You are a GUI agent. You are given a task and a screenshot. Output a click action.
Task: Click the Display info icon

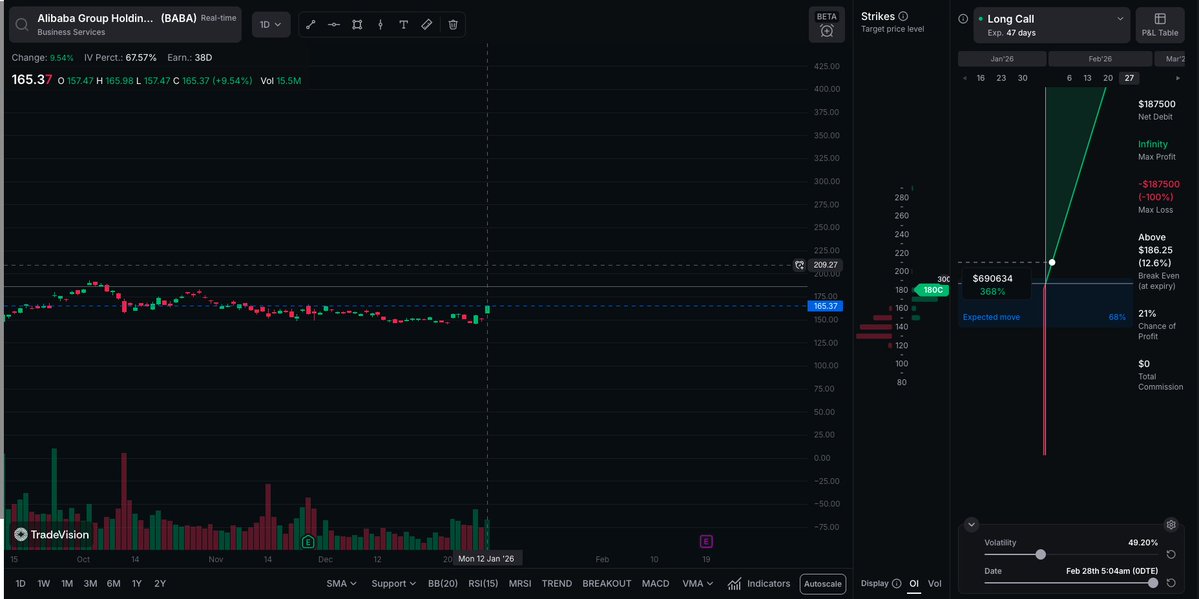tap(896, 583)
